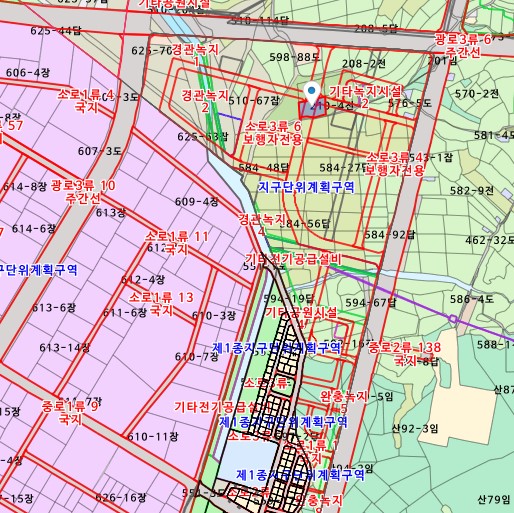The width and height of the screenshot is (514, 513).
Task: Click the 경관녹지 1 label
Action: pyautogui.click(x=195, y=55)
